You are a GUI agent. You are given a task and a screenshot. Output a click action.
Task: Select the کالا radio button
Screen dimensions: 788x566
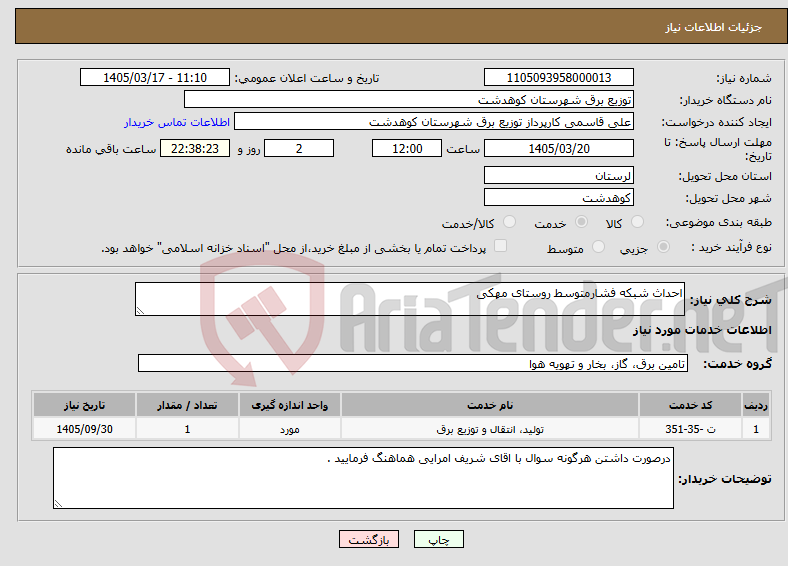click(637, 222)
